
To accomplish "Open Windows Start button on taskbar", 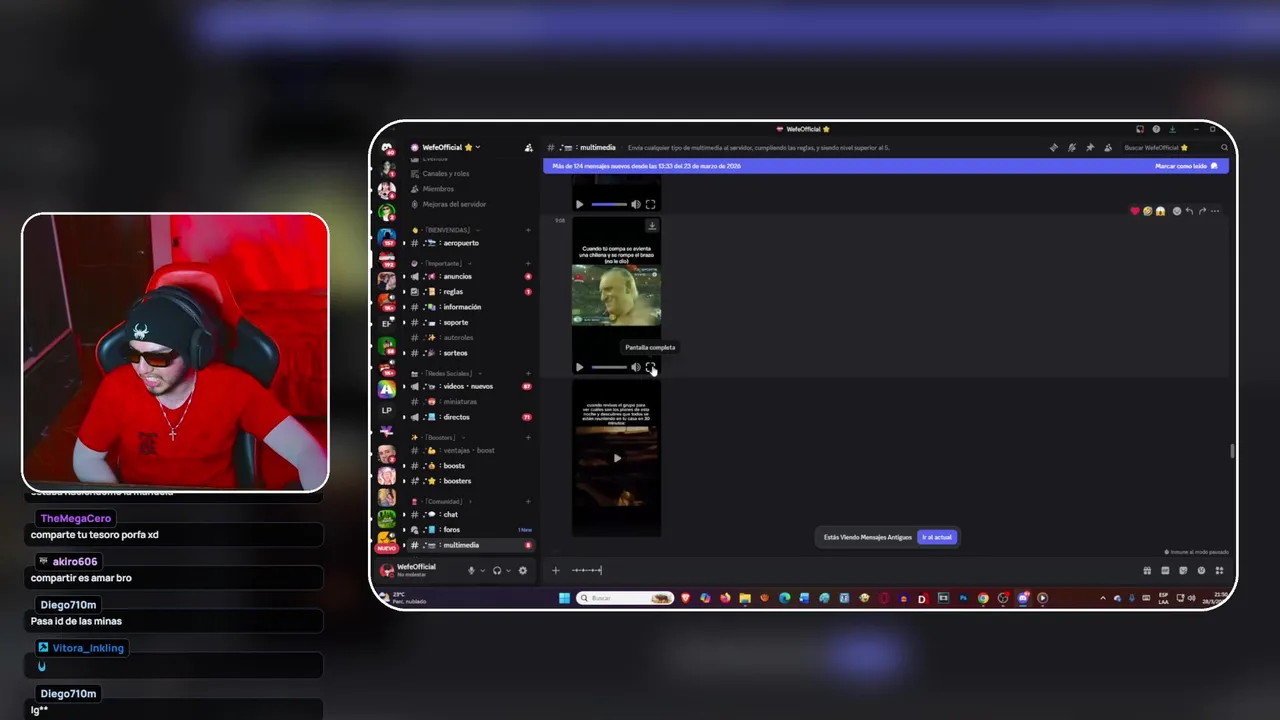I will coord(564,598).
